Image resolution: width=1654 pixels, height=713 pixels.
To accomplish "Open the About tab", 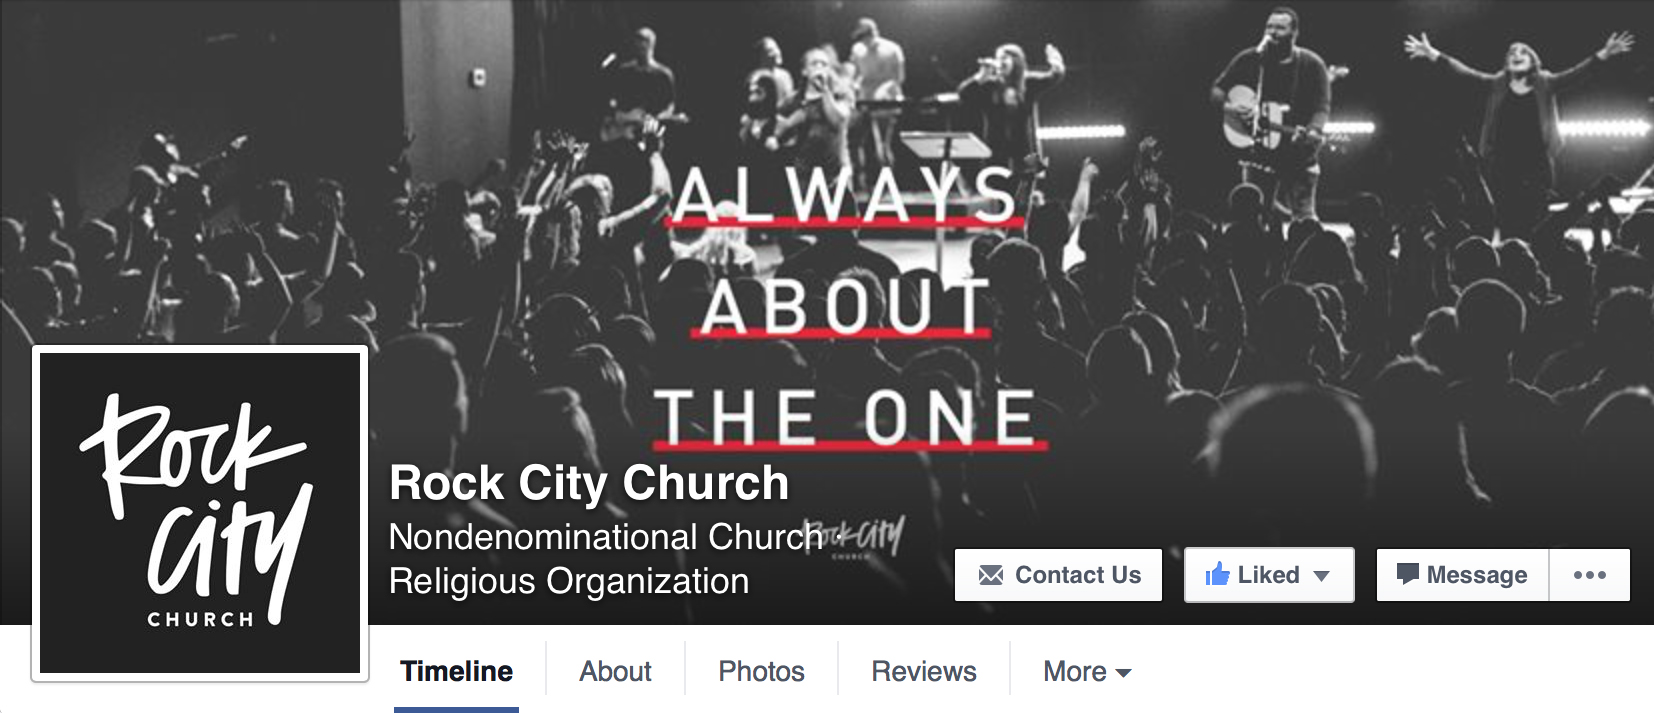I will click(x=615, y=671).
